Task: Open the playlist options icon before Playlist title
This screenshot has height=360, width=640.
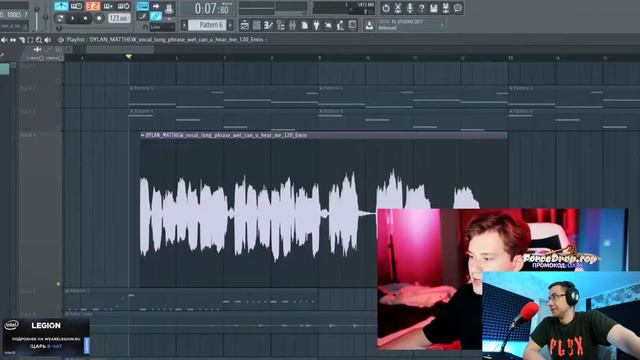Action: [x=60, y=40]
